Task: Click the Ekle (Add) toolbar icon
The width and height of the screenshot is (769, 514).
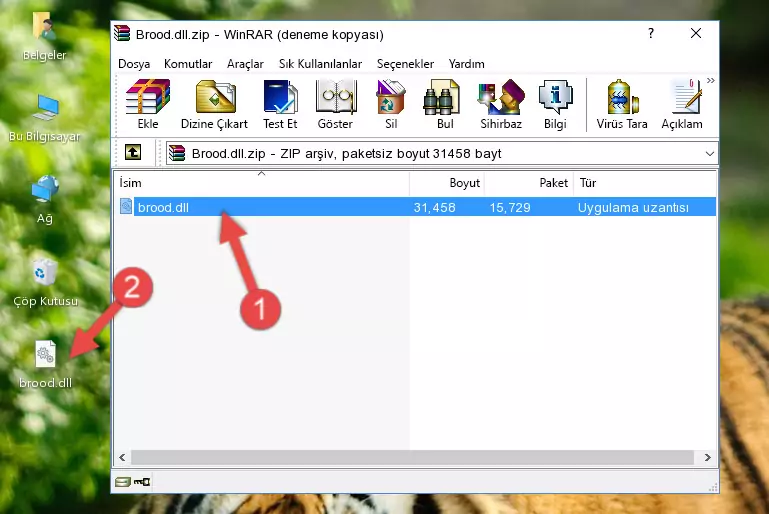Action: click(x=148, y=104)
